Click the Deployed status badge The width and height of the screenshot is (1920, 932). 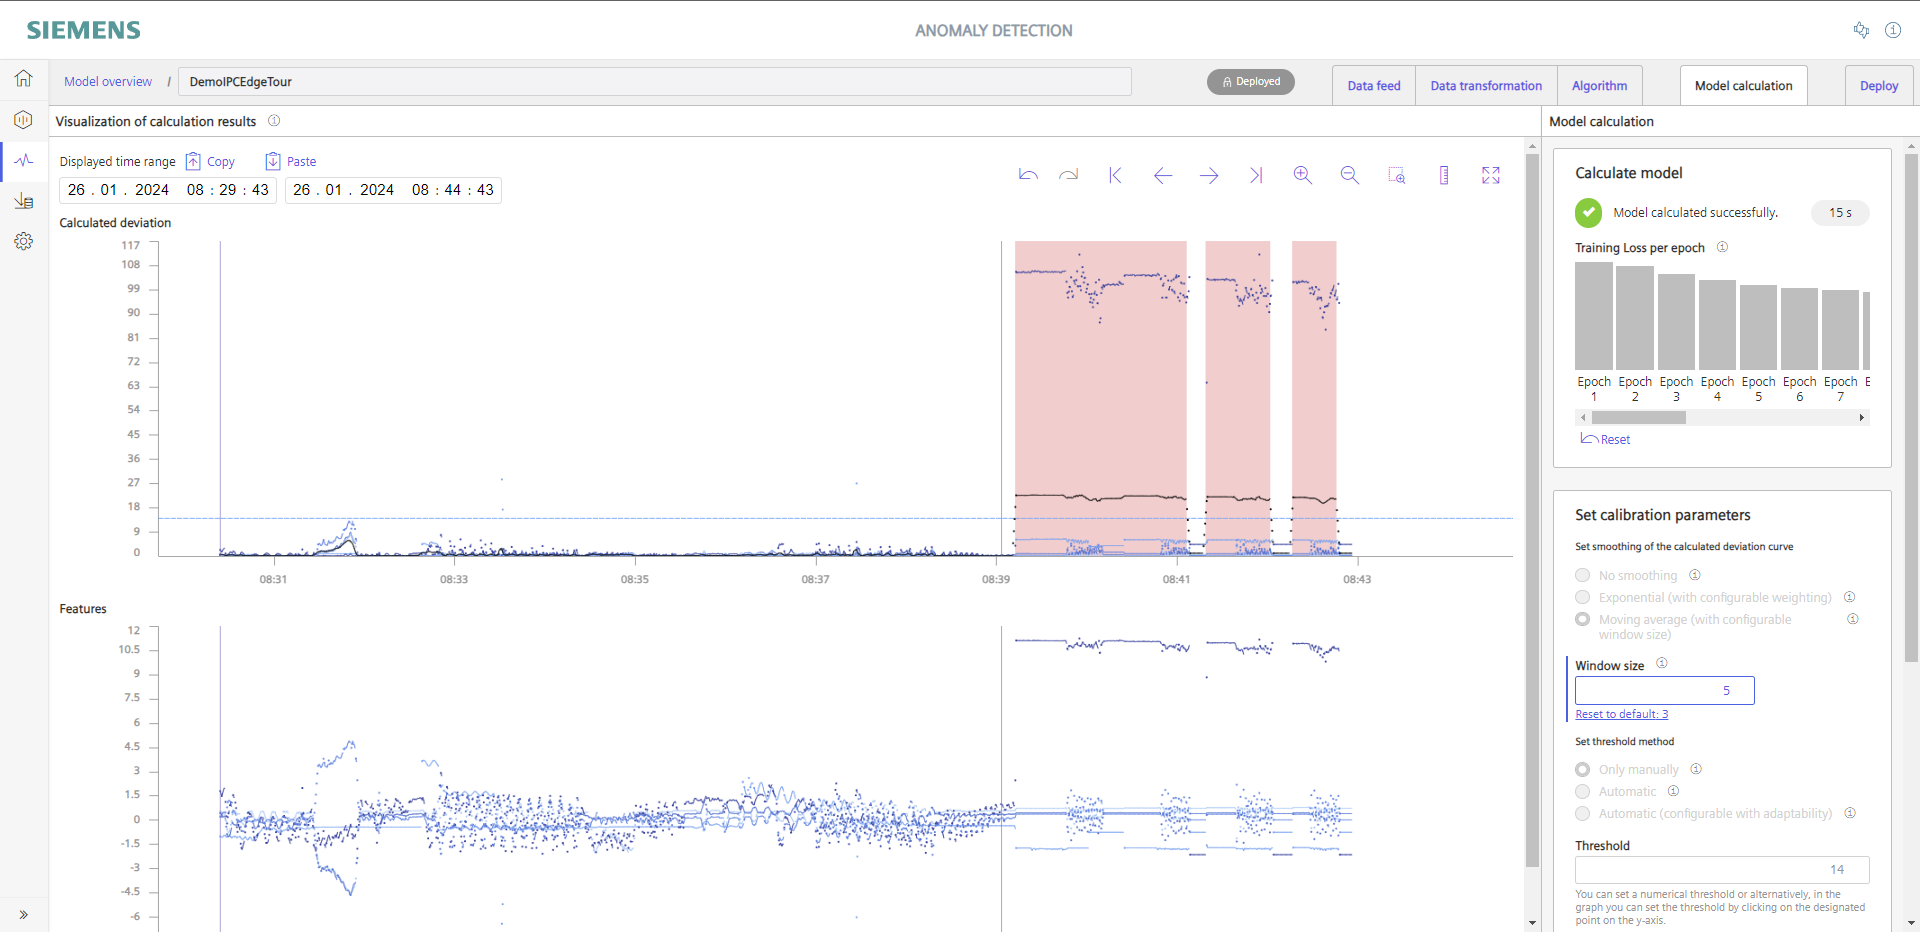tap(1251, 82)
